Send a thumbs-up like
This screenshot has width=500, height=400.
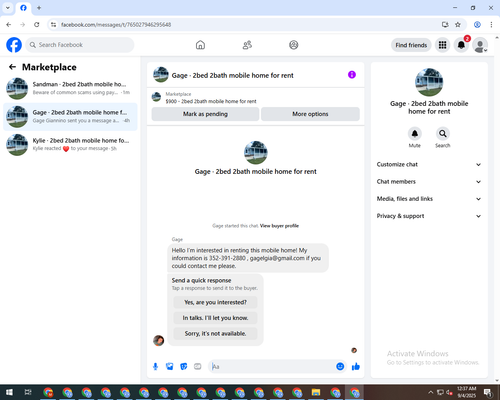tap(356, 367)
